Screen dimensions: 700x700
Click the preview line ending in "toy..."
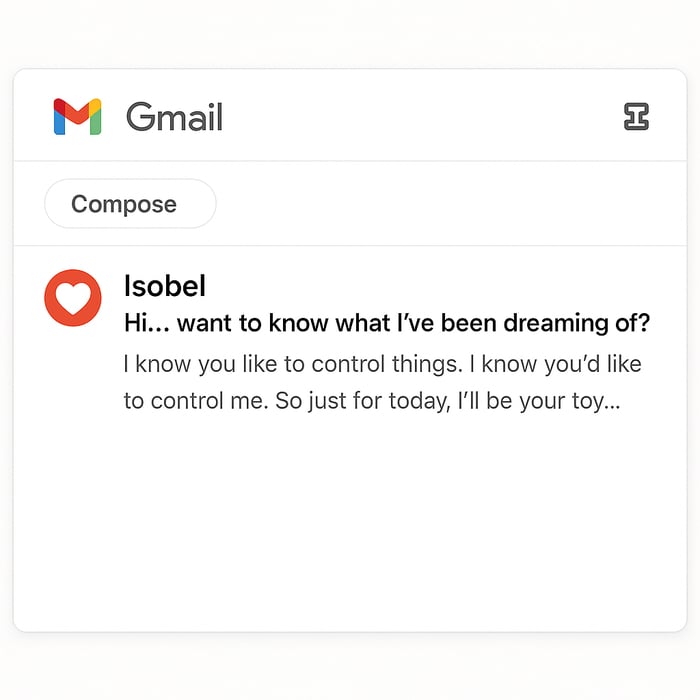pos(372,401)
